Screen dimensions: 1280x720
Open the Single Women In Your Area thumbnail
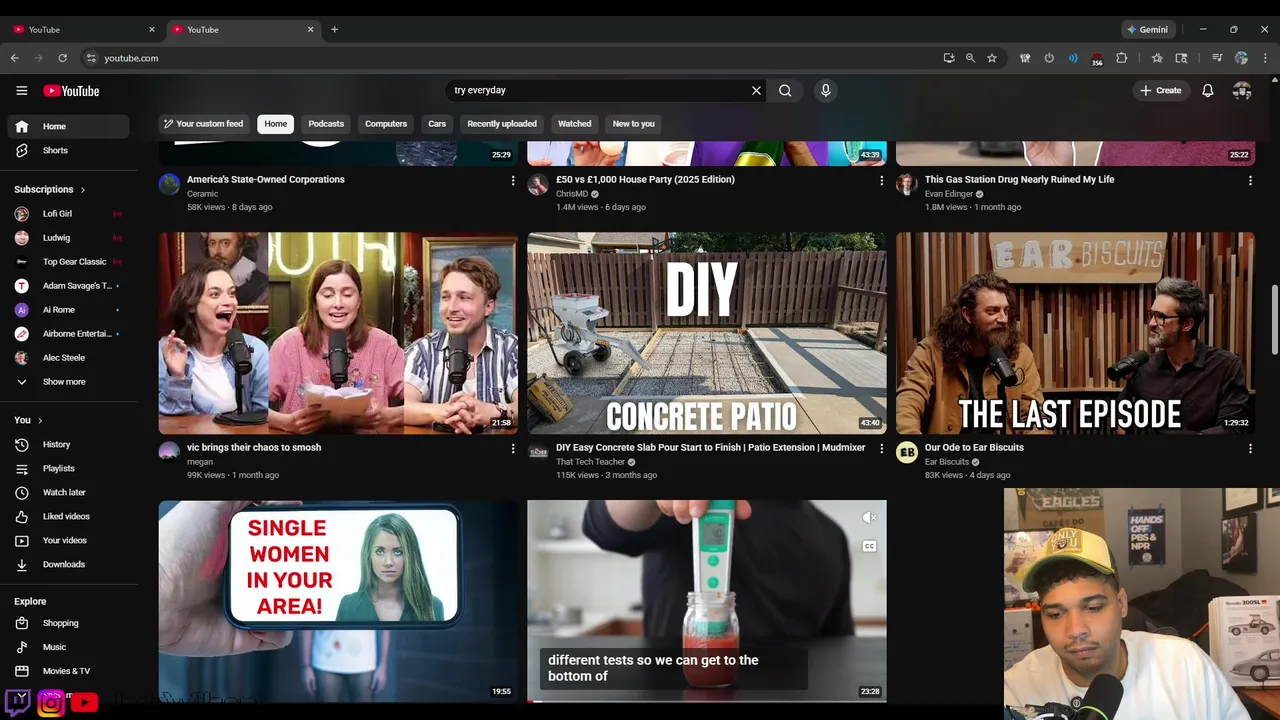[x=338, y=600]
